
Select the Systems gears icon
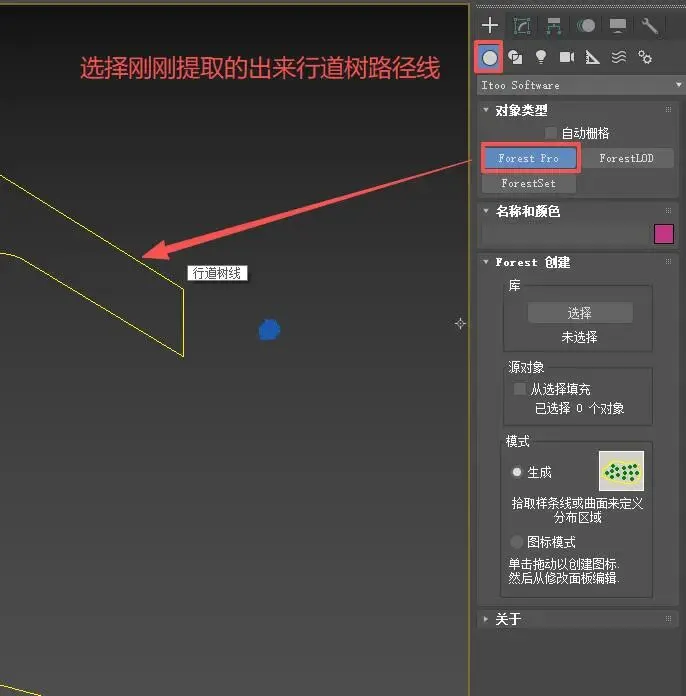(x=645, y=57)
